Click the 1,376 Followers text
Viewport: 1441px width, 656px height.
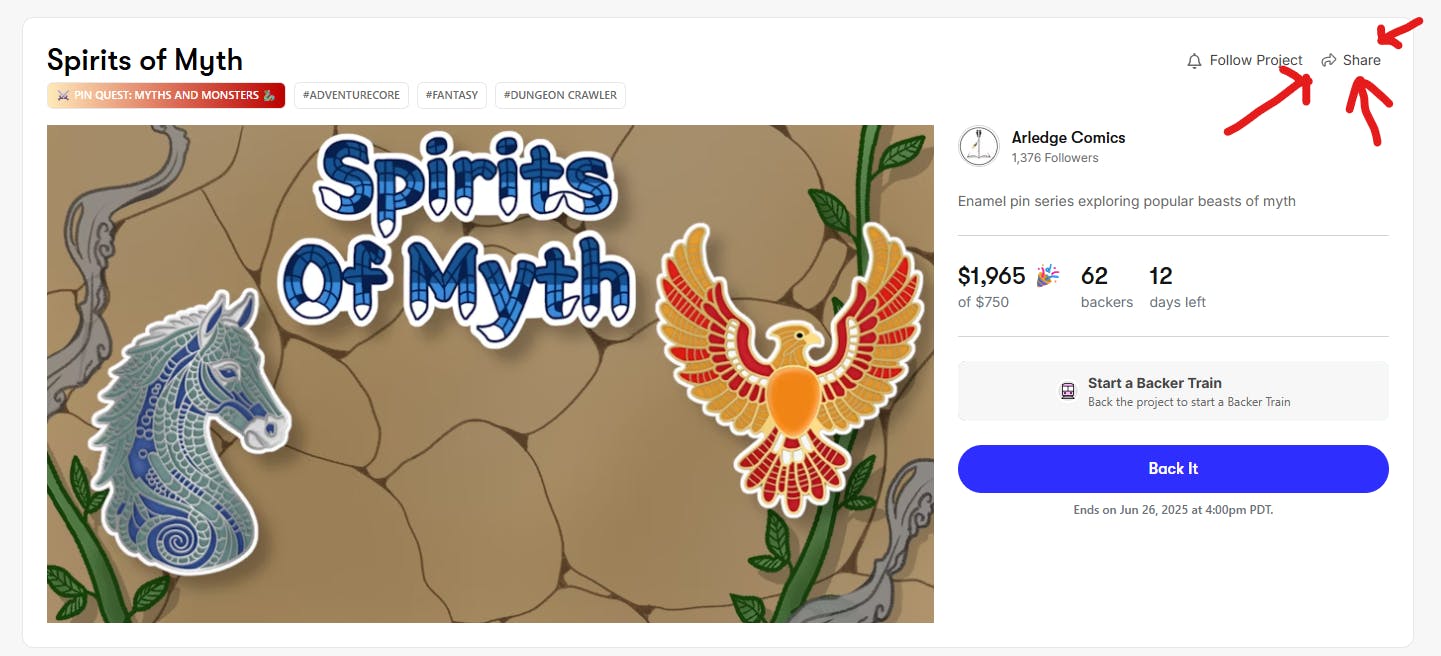click(1055, 158)
